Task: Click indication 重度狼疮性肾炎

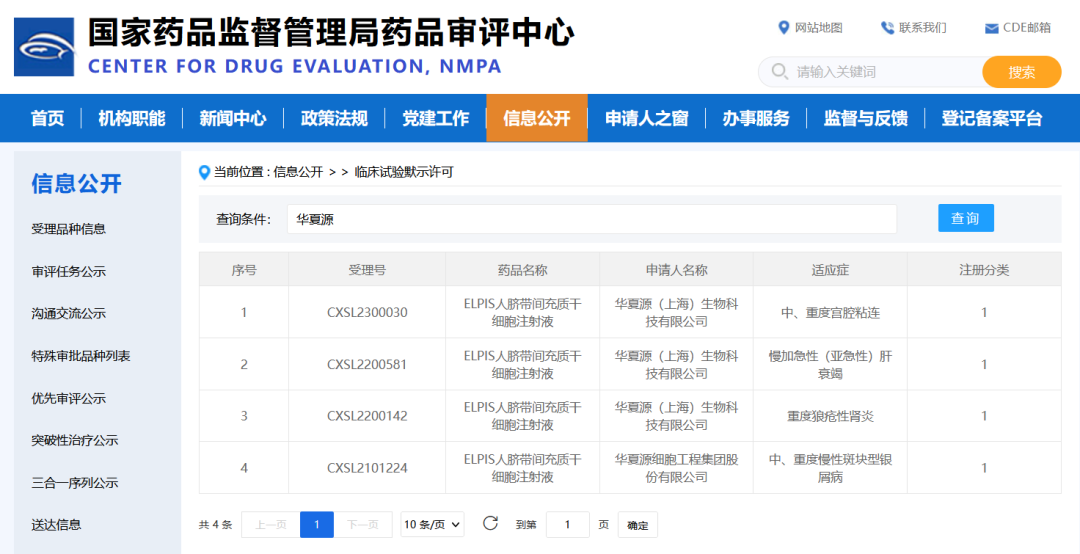Action: pyautogui.click(x=830, y=416)
